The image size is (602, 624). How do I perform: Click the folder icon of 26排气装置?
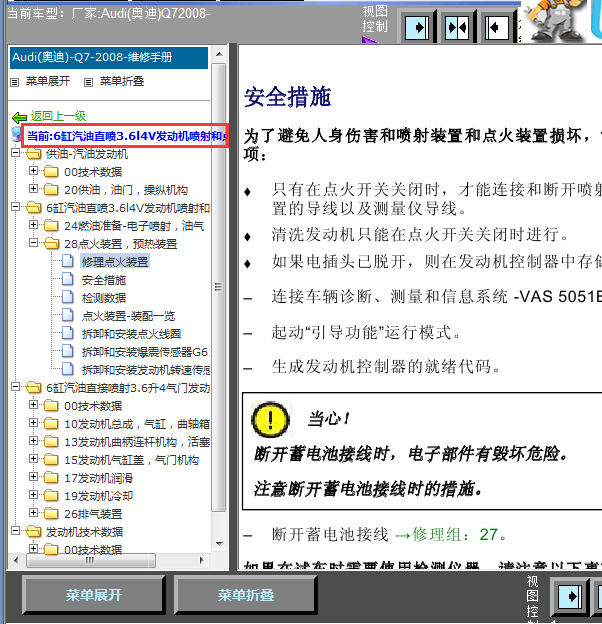point(51,513)
